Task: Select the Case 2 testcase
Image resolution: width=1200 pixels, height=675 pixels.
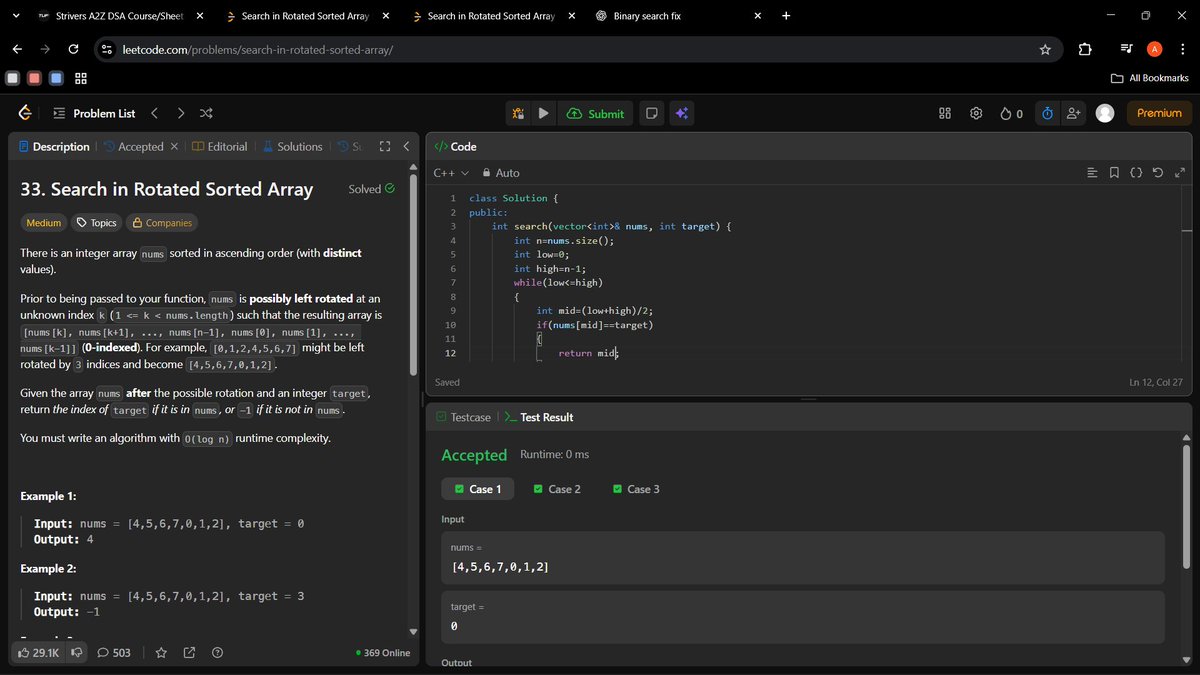Action: (x=557, y=489)
